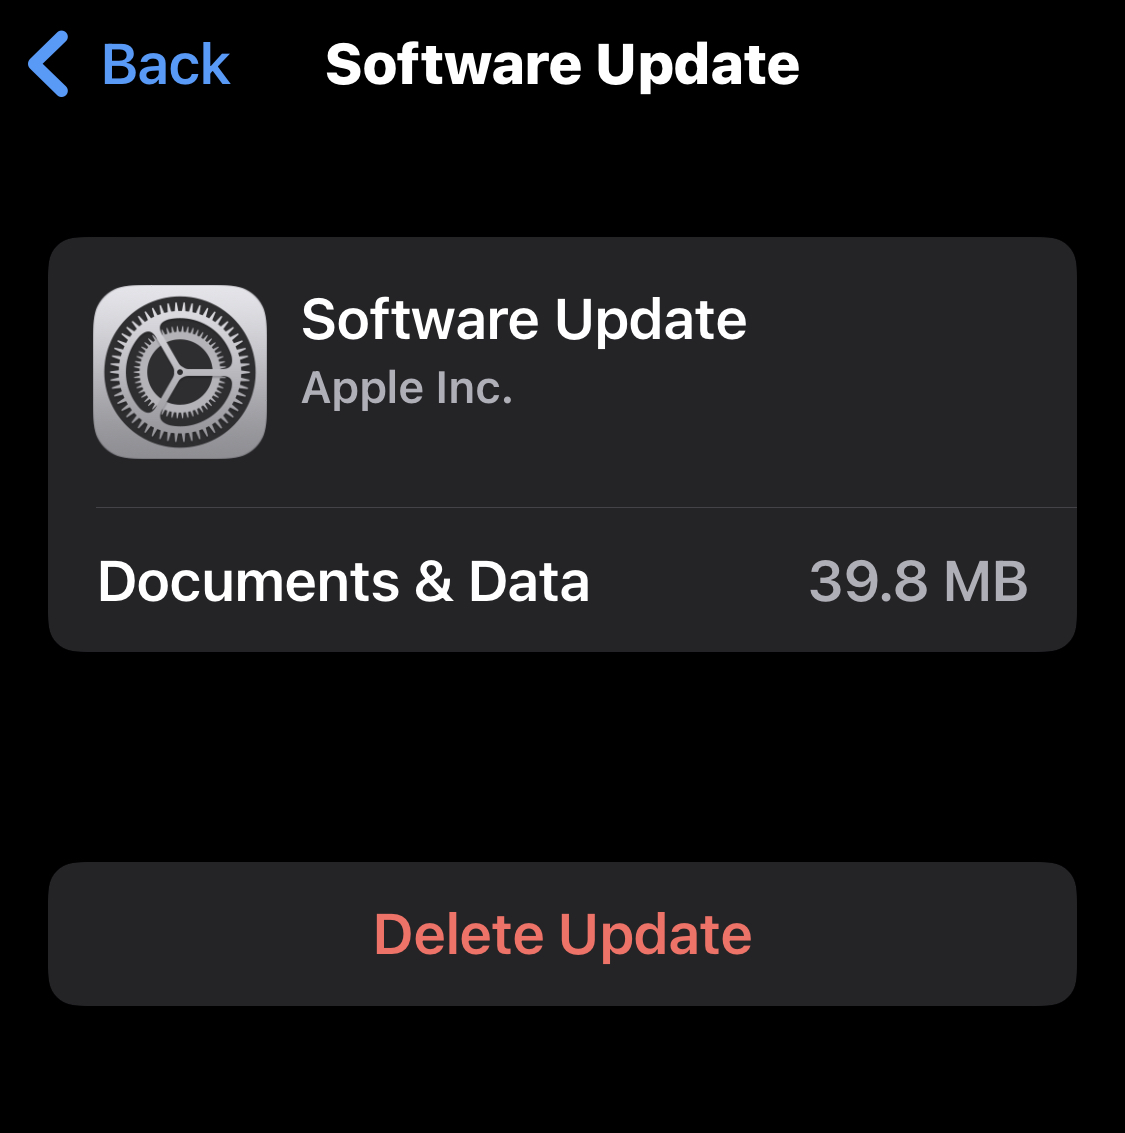Tap the 39.8 number in storage row
Image resolution: width=1125 pixels, height=1133 pixels.
pos(868,581)
